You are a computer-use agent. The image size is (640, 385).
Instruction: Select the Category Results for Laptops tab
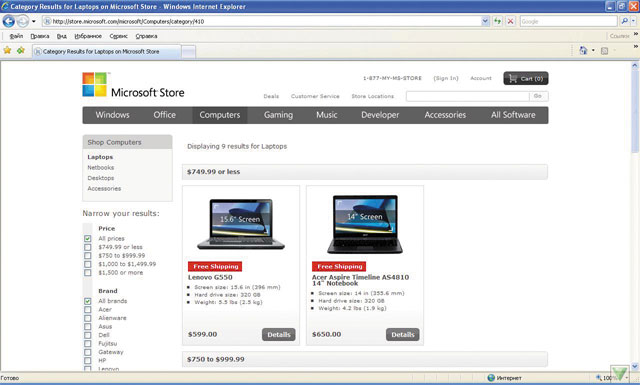point(106,51)
